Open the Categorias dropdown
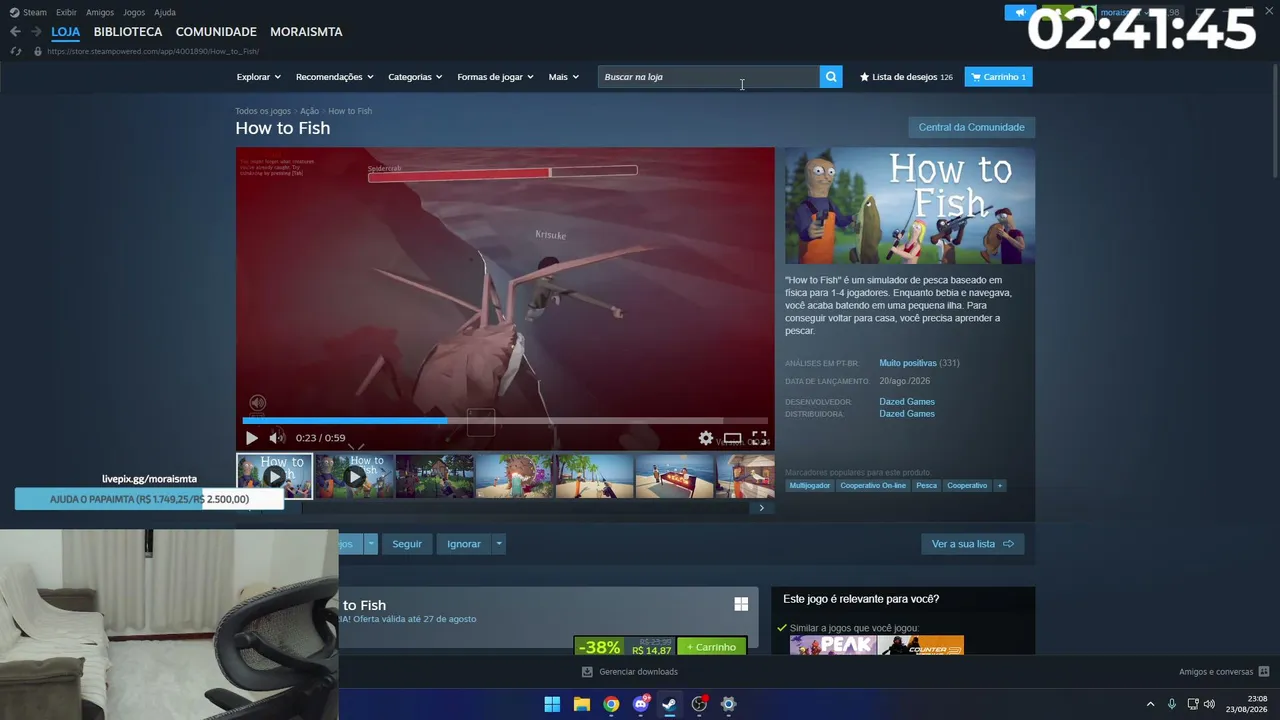The width and height of the screenshot is (1280, 720). tap(415, 77)
